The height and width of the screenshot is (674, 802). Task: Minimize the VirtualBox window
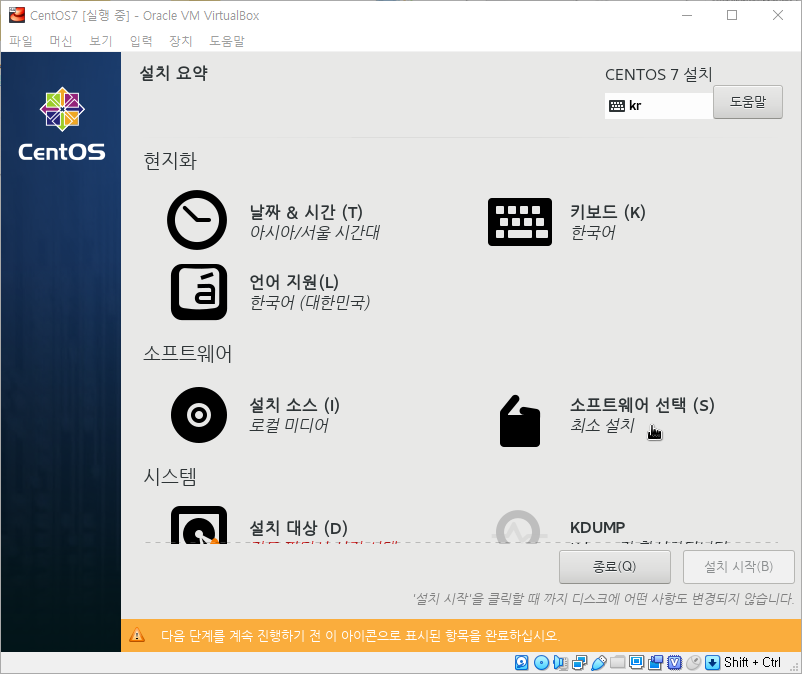(687, 15)
